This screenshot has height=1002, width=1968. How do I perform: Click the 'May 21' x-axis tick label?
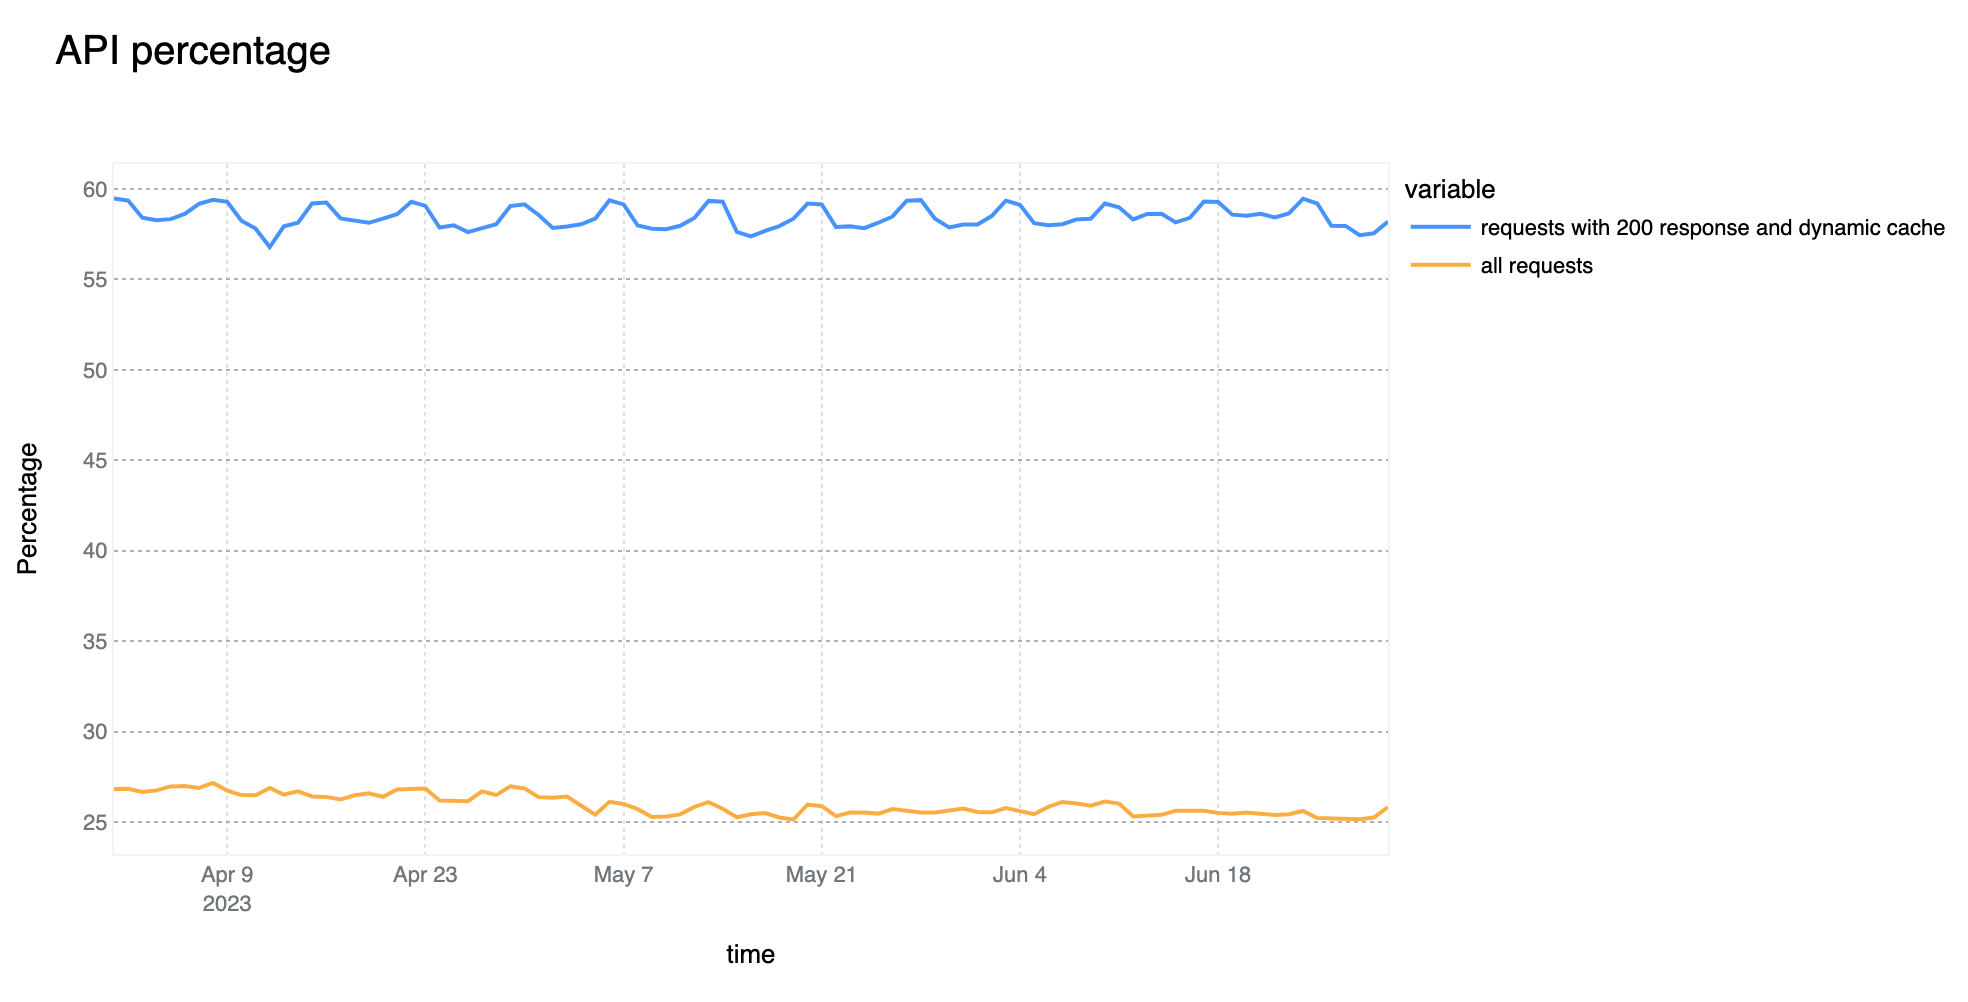point(821,875)
